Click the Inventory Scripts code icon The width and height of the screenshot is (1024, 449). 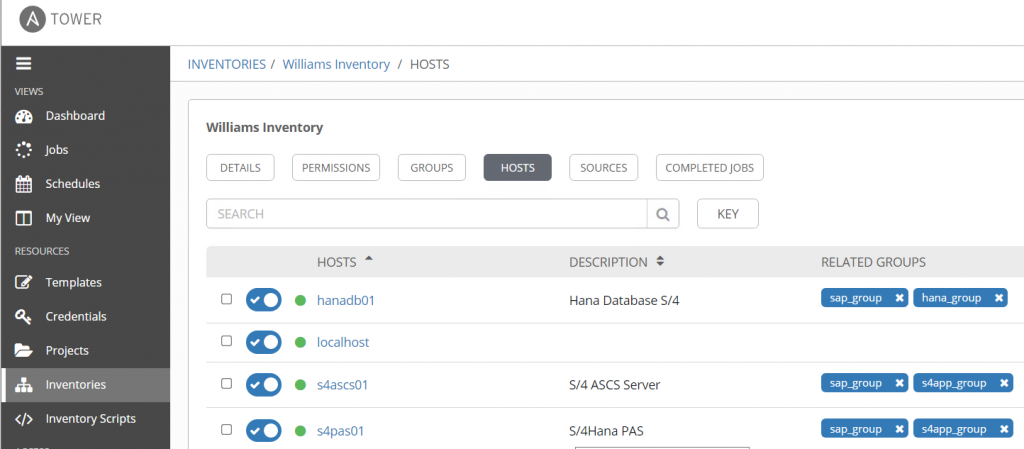(24, 419)
